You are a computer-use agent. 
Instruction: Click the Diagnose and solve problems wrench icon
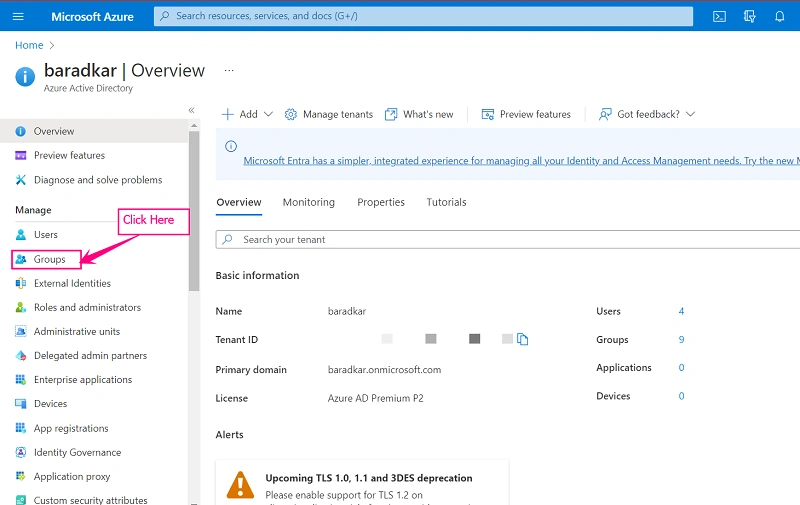(x=20, y=180)
